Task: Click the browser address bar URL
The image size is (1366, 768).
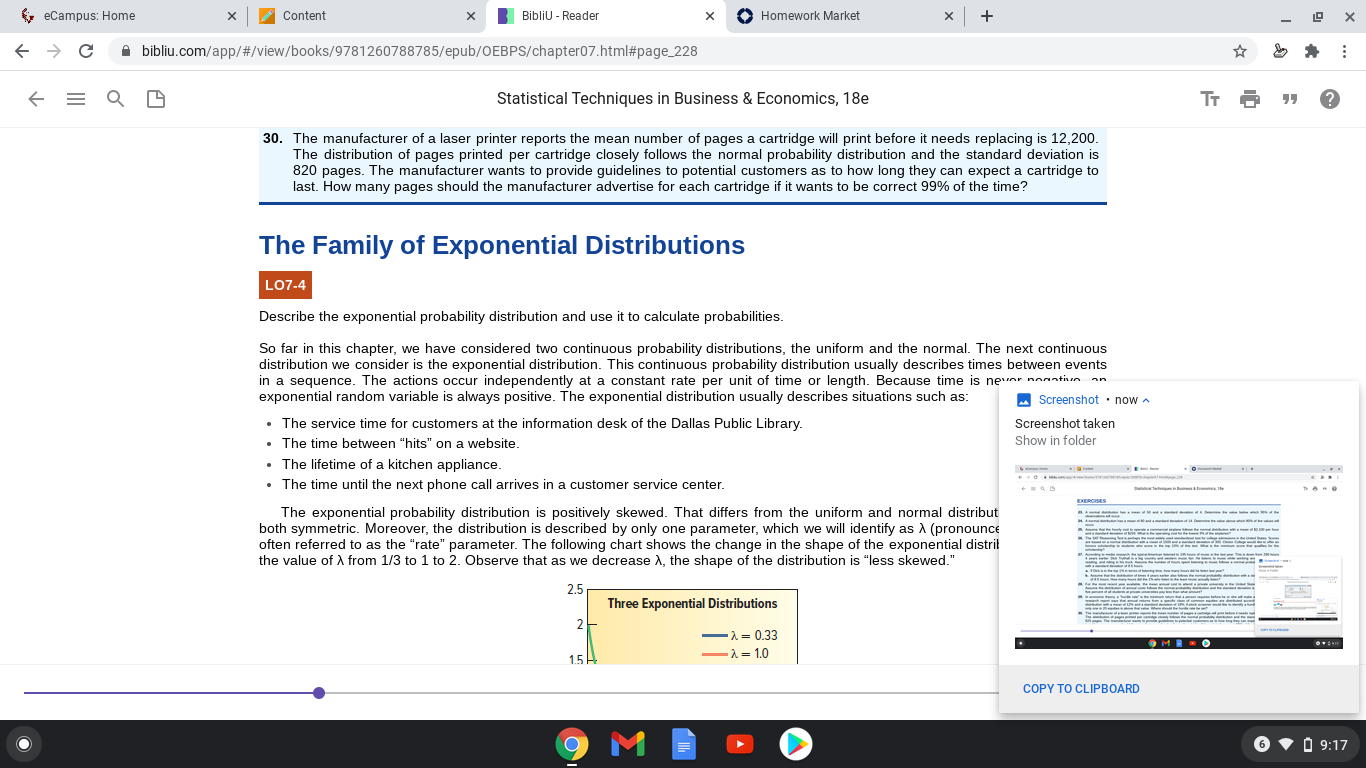Action: pos(420,51)
